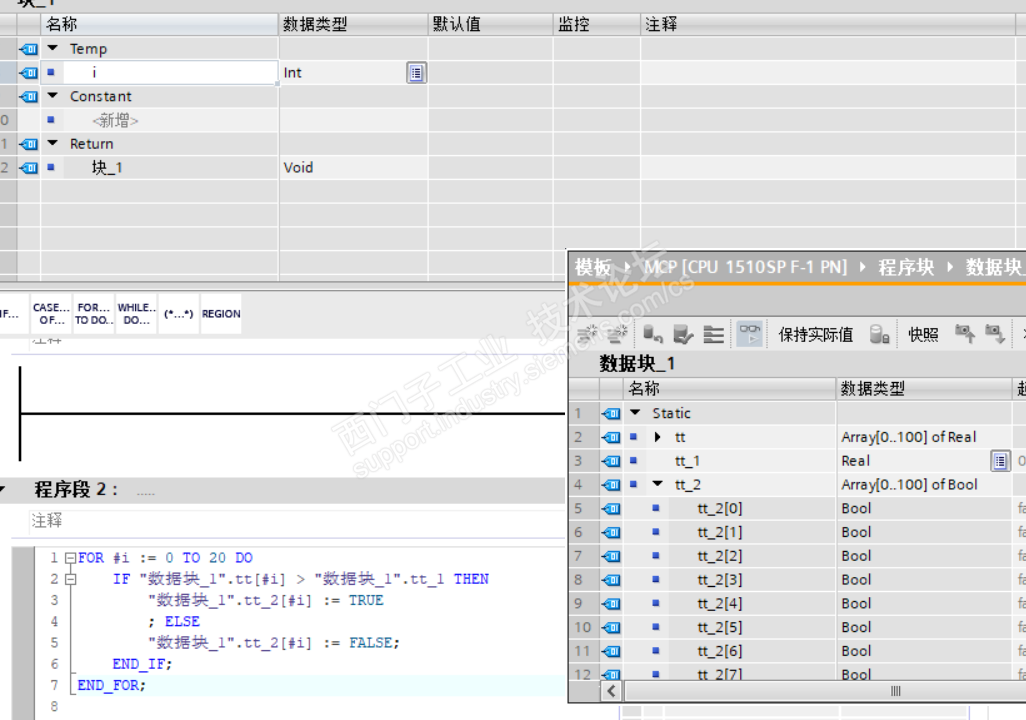Image resolution: width=1026 pixels, height=720 pixels.
Task: Select tt_2[0] row in data block
Action: tap(798, 509)
